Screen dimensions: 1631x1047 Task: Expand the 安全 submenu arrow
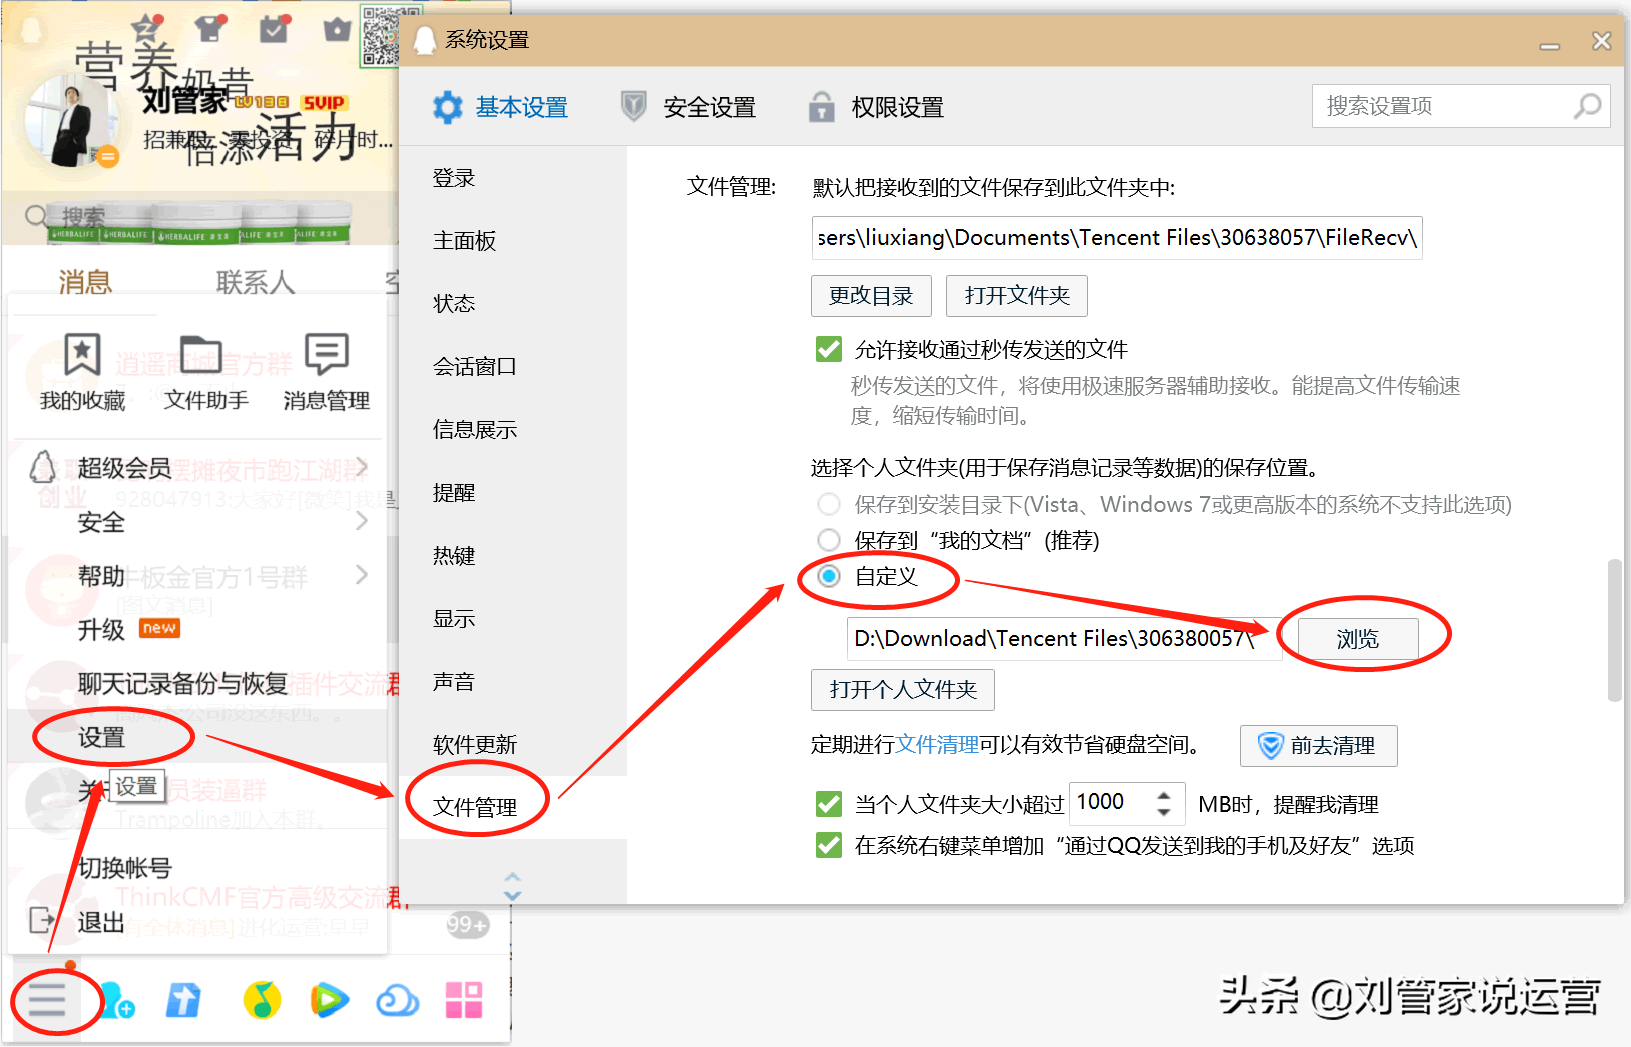click(363, 521)
